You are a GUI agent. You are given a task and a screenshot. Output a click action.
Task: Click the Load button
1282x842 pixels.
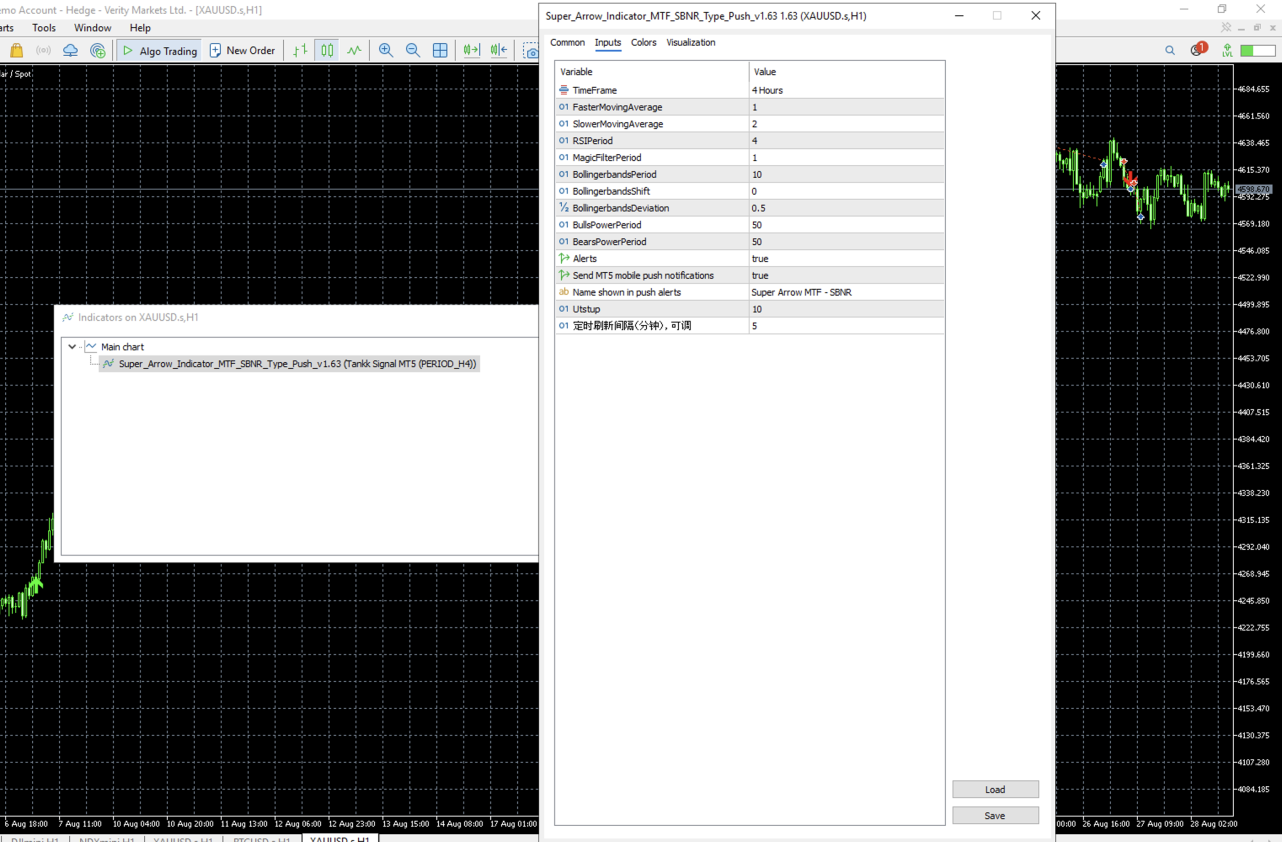995,789
